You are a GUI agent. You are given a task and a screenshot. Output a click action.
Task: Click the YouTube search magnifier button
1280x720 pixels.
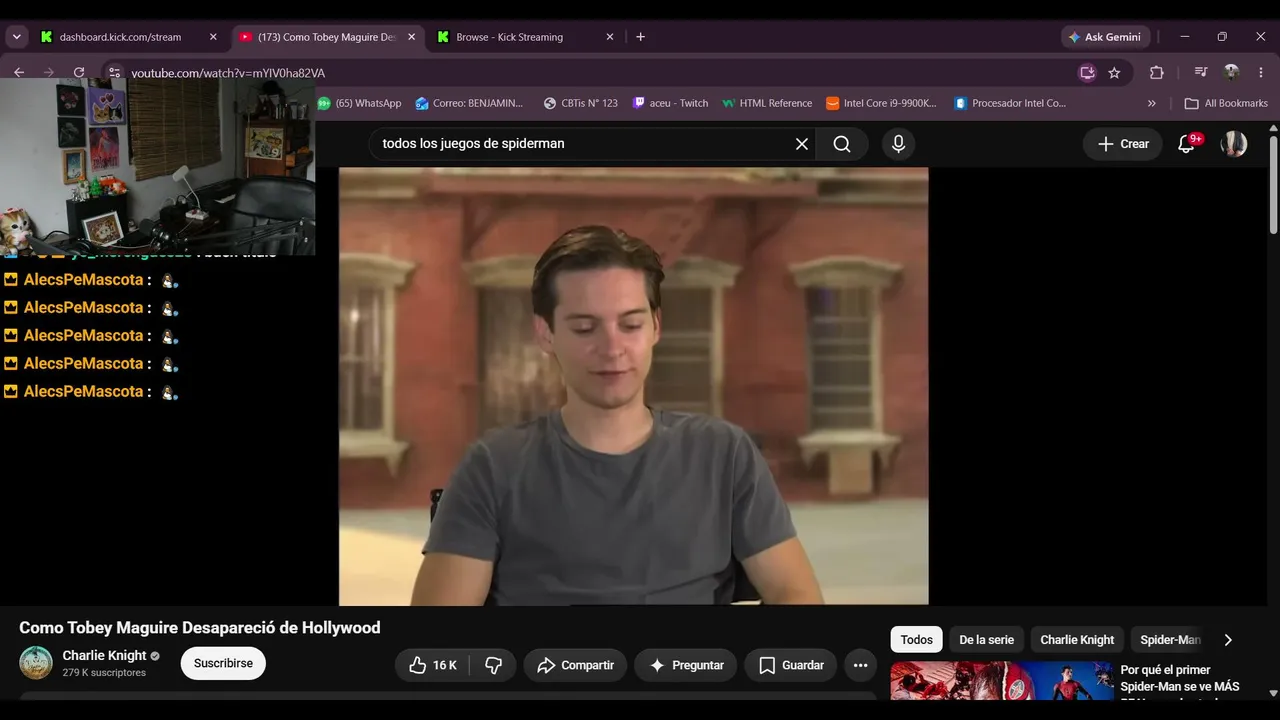[x=842, y=144]
